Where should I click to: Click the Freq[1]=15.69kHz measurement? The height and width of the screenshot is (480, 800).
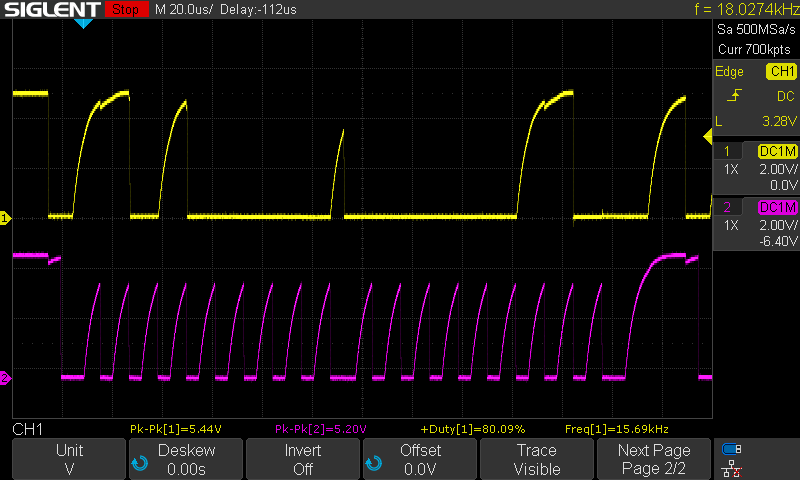pyautogui.click(x=616, y=429)
